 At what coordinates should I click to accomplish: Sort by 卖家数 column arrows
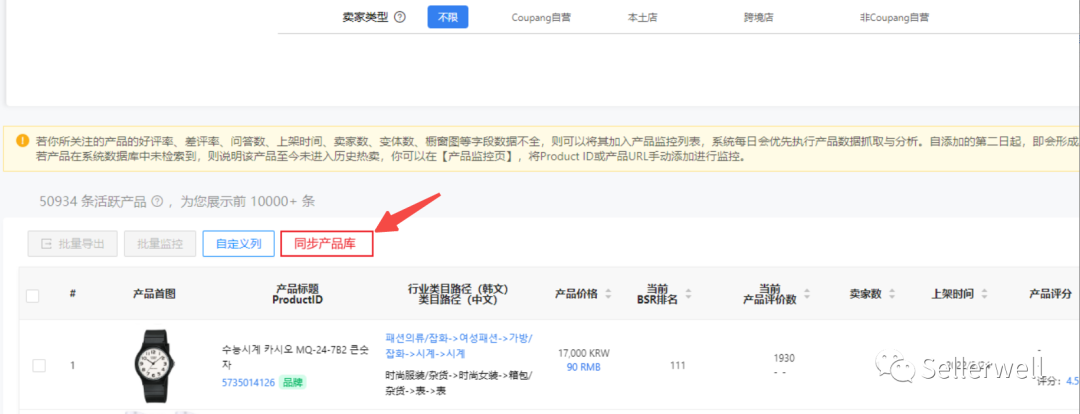tap(892, 294)
